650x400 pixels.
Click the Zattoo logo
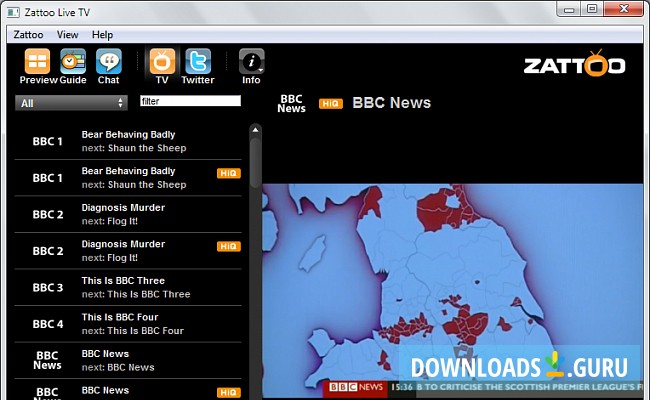574,64
